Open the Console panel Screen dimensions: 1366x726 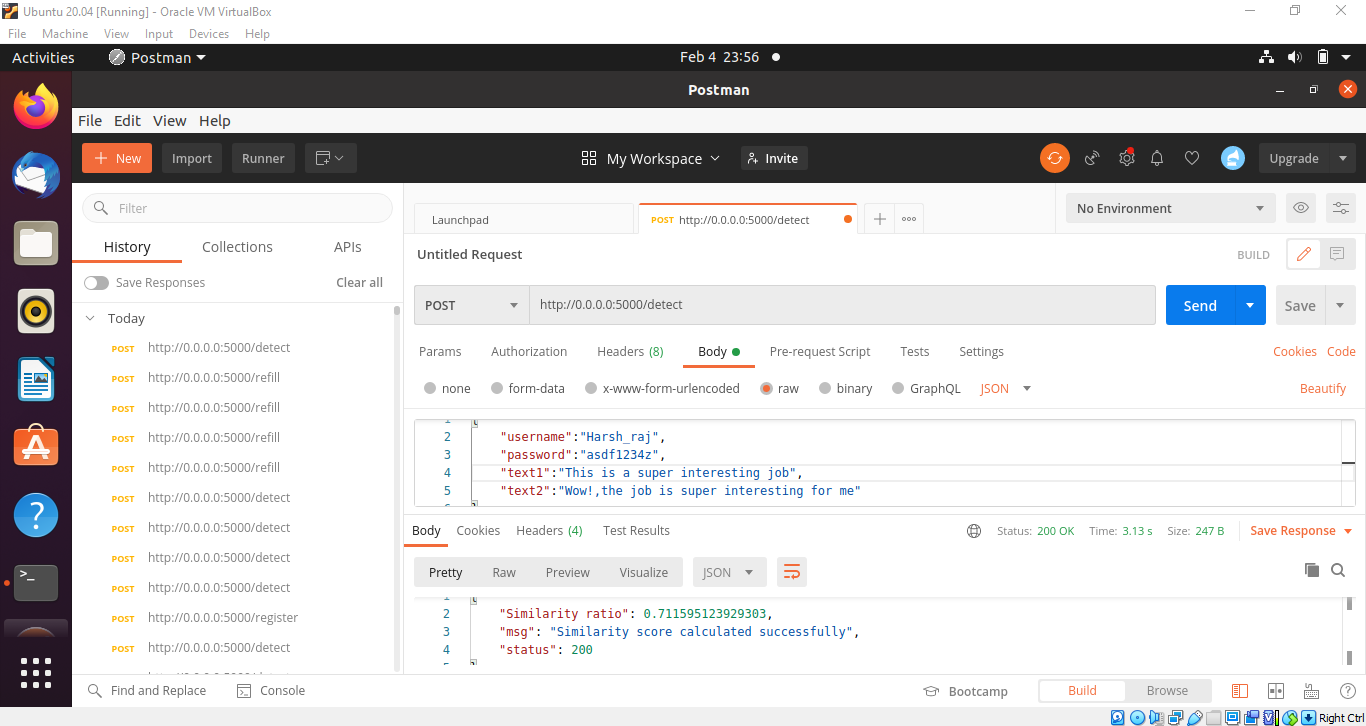click(270, 690)
